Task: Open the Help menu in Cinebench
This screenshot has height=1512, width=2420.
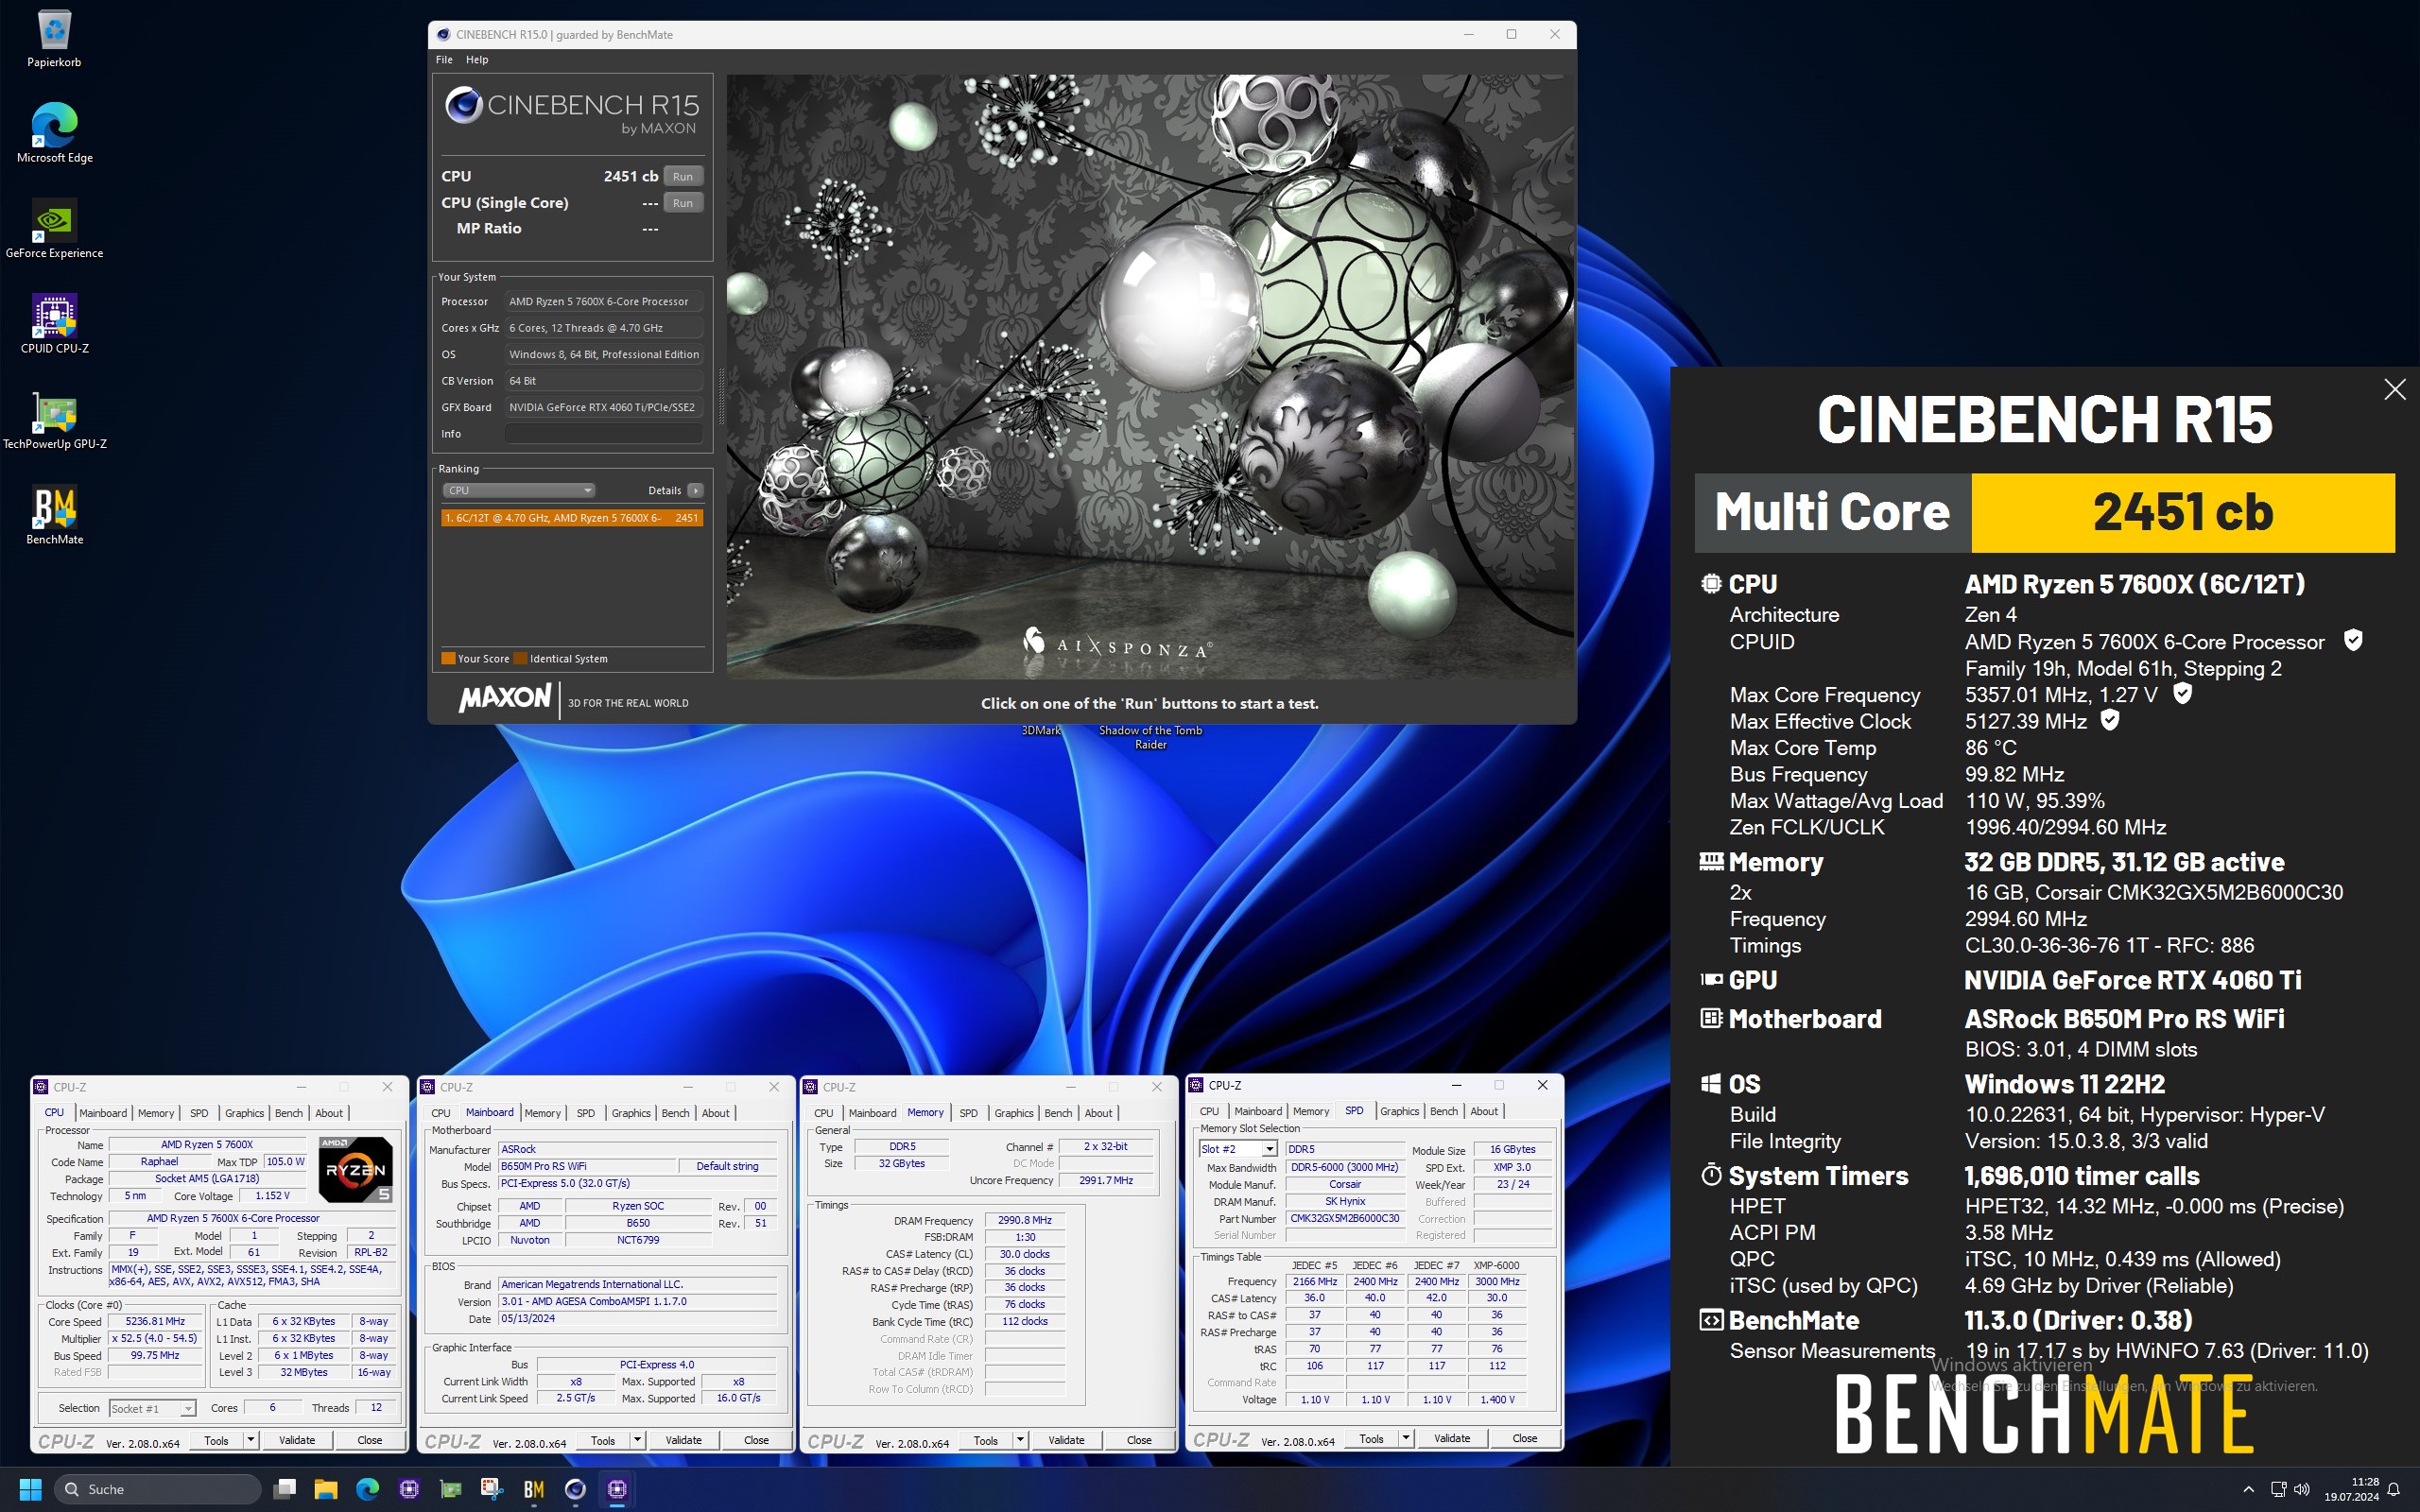Action: coord(477,59)
